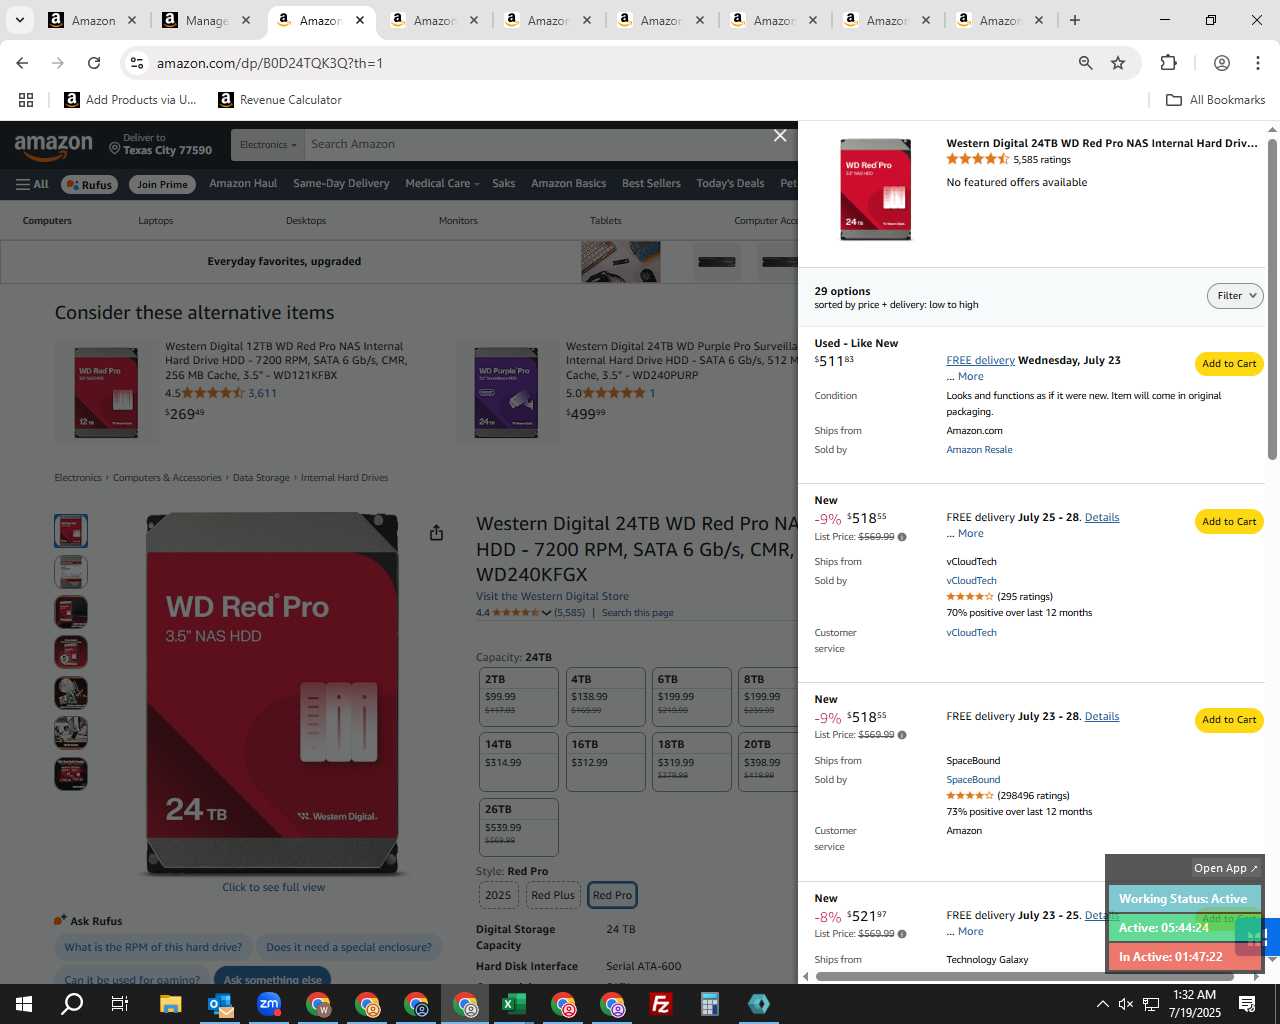Screen dimensions: 1280x1024
Task: Open FREE delivery link for Wednesday, July 23
Action: click(x=980, y=361)
